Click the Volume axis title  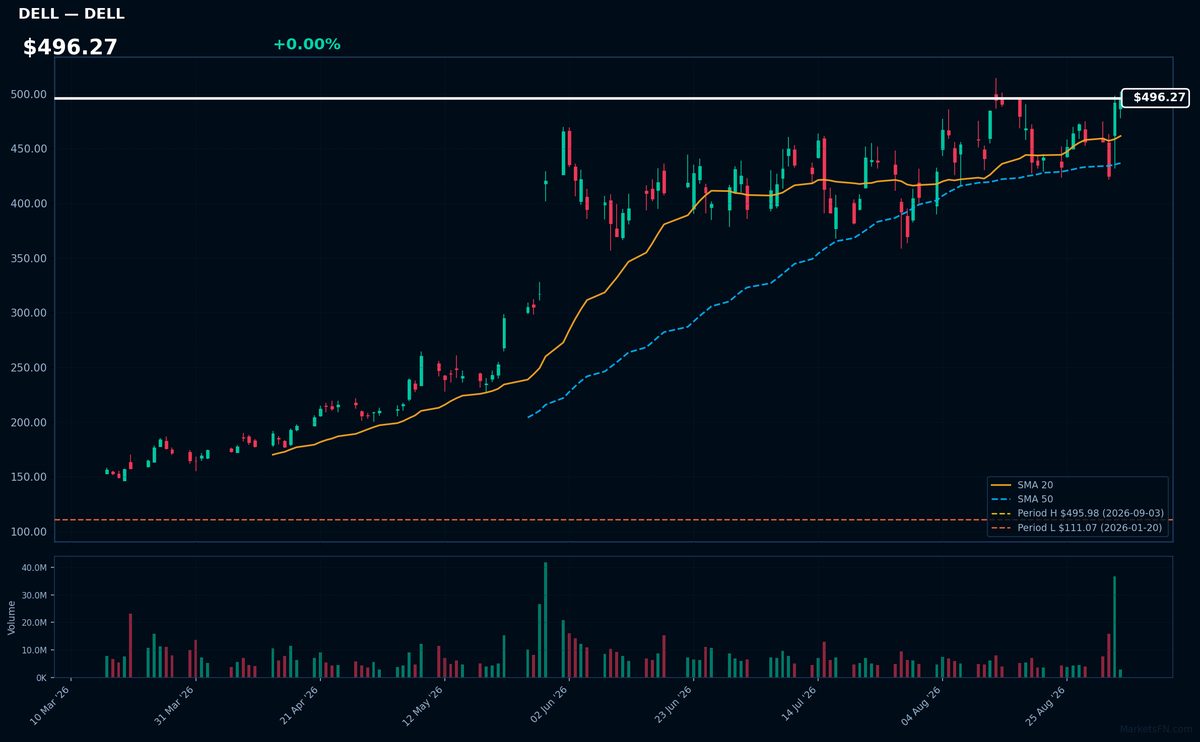(x=11, y=617)
